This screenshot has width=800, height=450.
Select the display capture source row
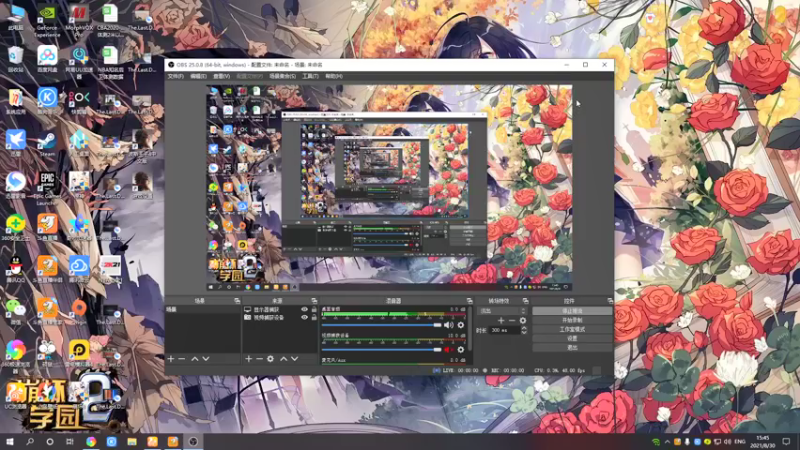pyautogui.click(x=280, y=310)
